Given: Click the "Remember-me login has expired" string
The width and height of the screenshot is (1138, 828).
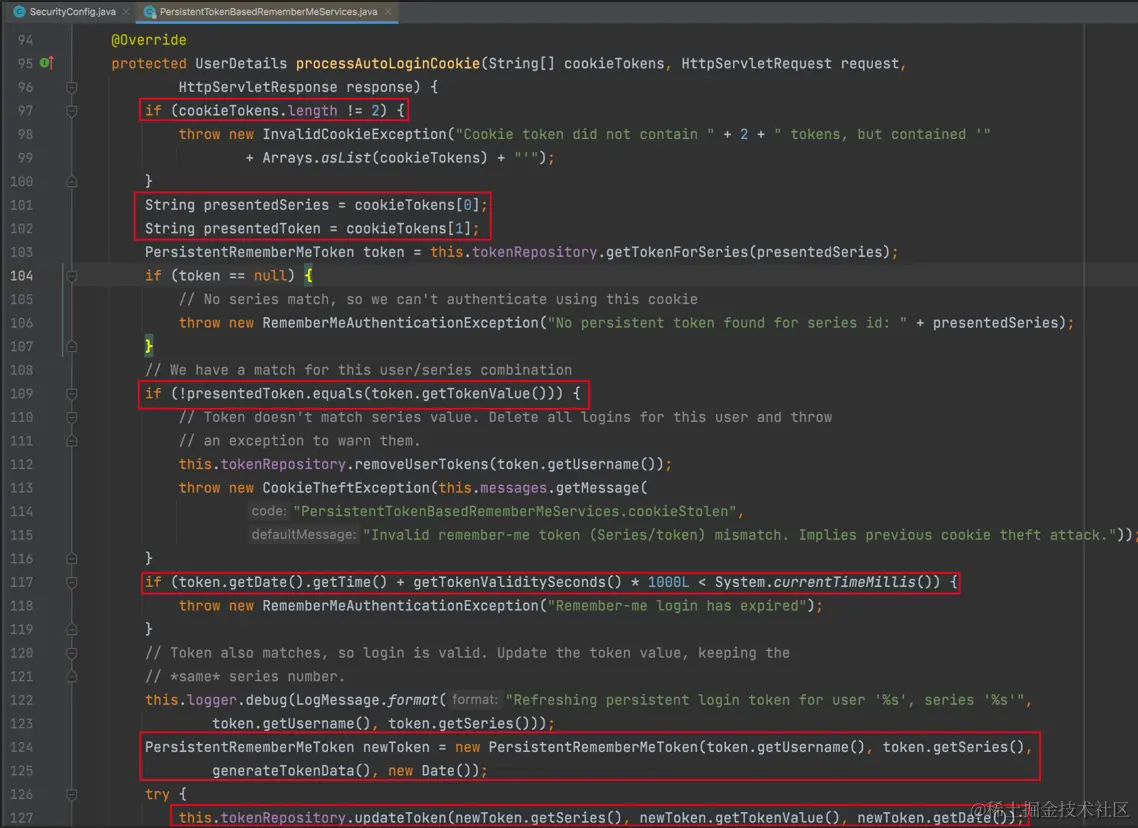Looking at the screenshot, I should [x=677, y=606].
